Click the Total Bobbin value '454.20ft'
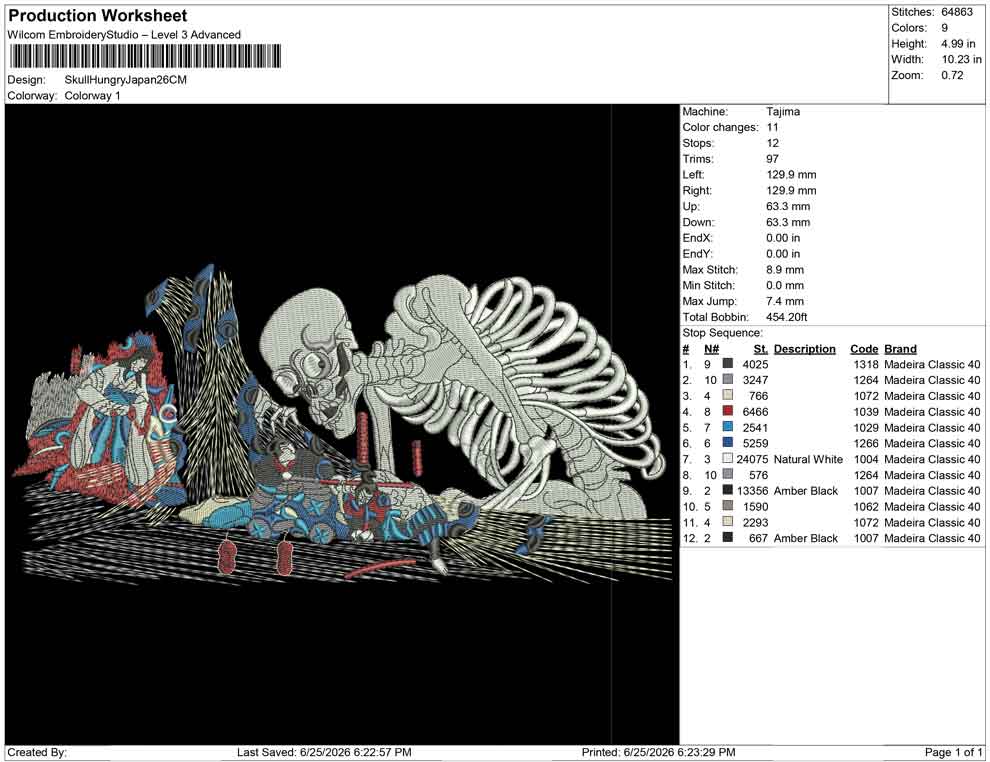Viewport: 990px width, 762px height. (787, 317)
